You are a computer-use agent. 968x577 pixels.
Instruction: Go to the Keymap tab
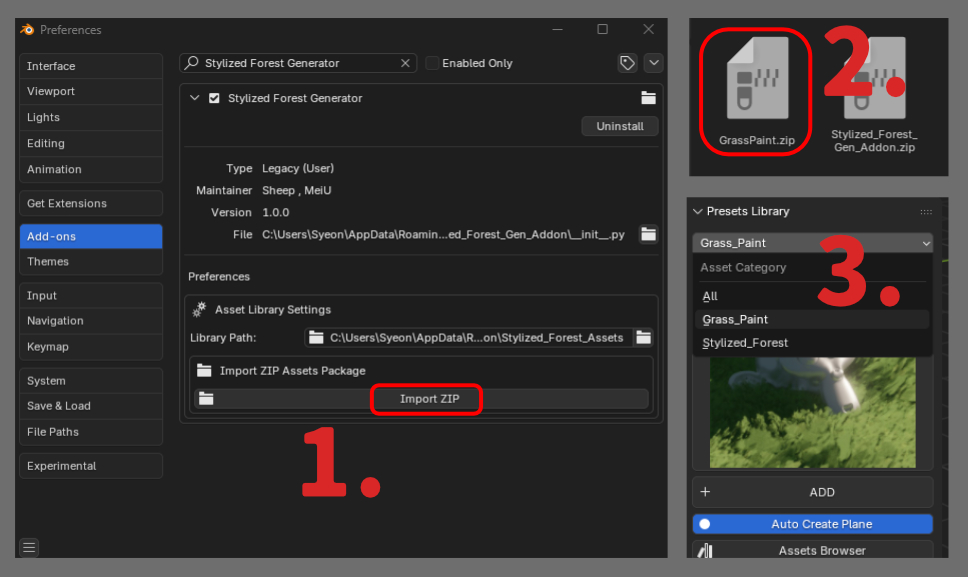coord(91,347)
